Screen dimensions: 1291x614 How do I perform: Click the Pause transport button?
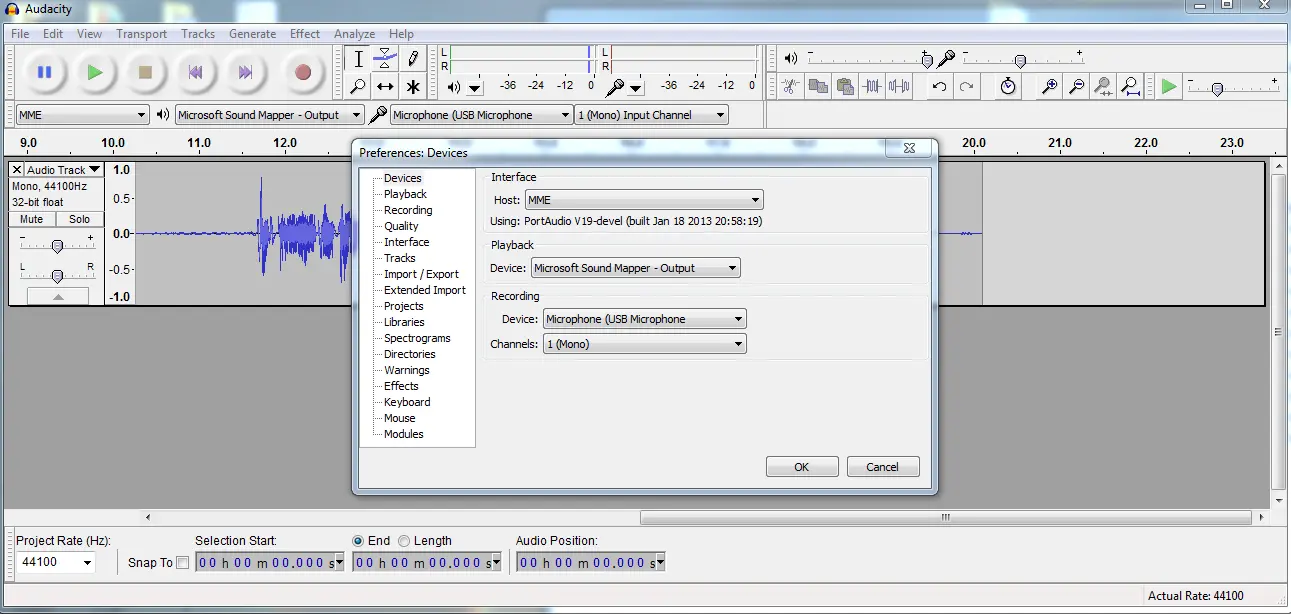click(x=44, y=72)
